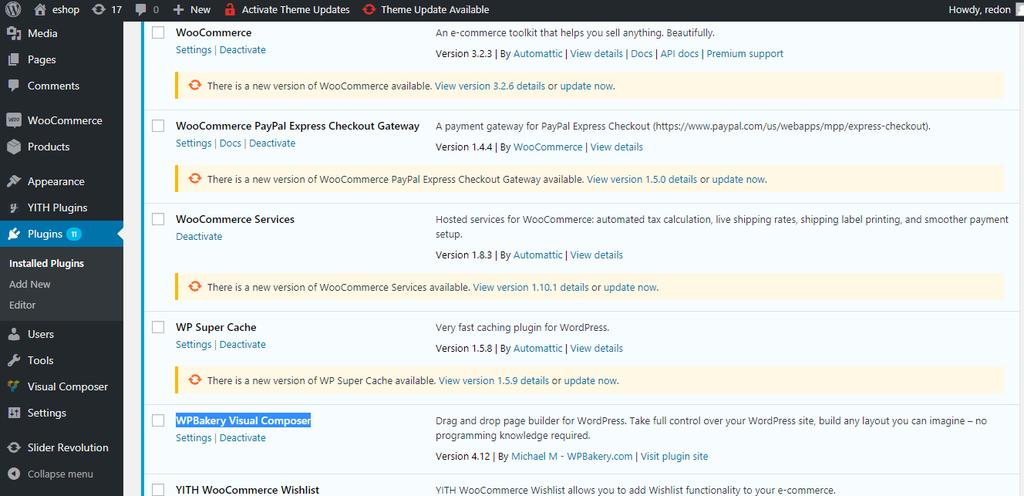Click the Collapse menu arrow icon

click(14, 474)
